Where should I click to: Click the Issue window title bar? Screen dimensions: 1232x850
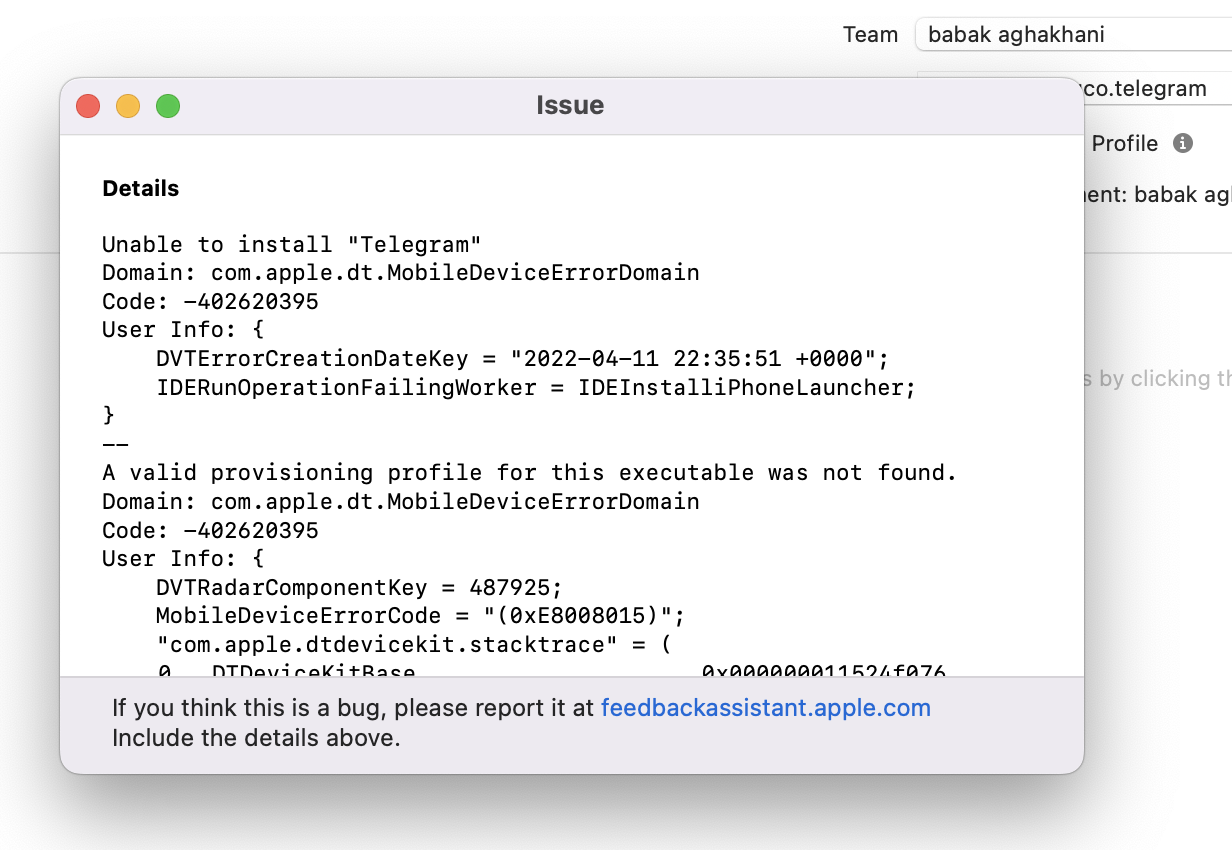tap(570, 105)
